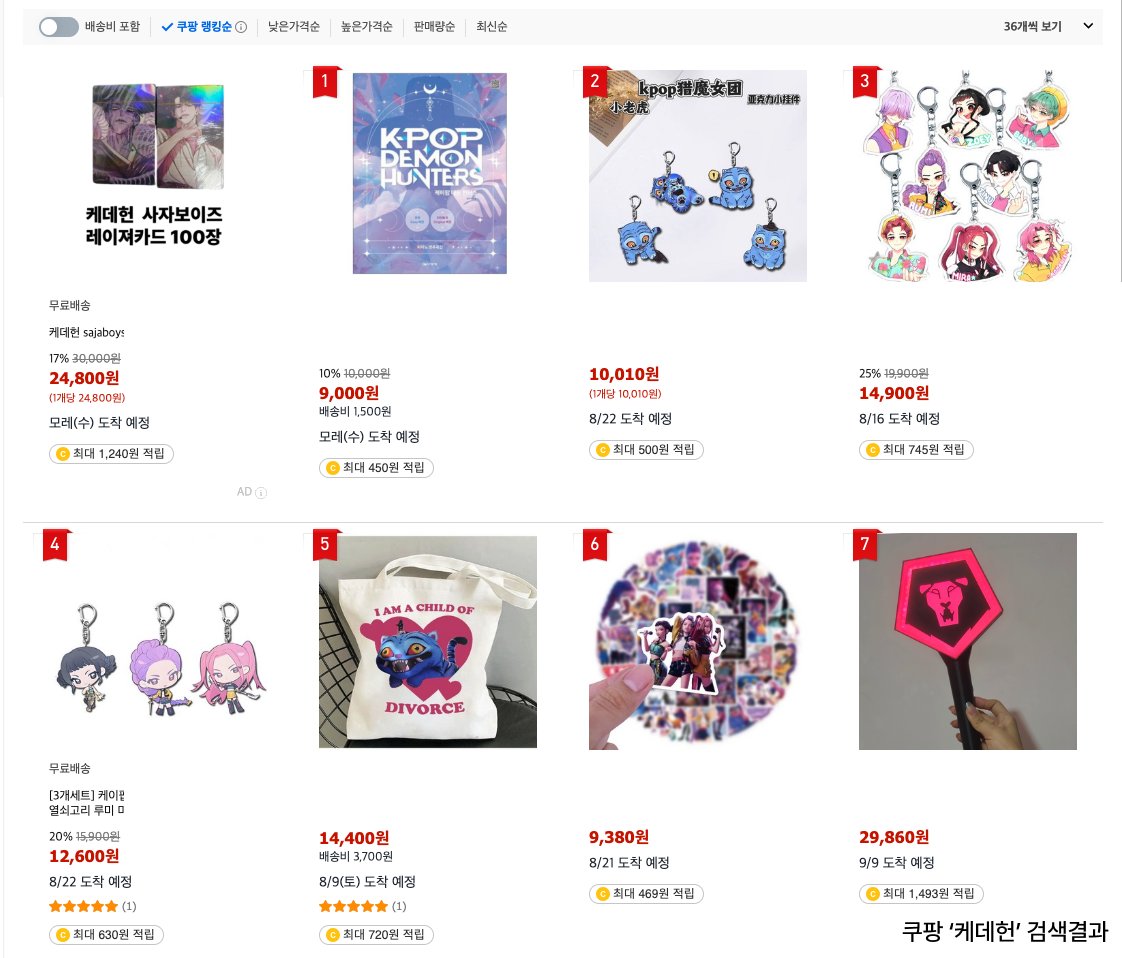
Task: Click the AD info icon
Action: [261, 492]
